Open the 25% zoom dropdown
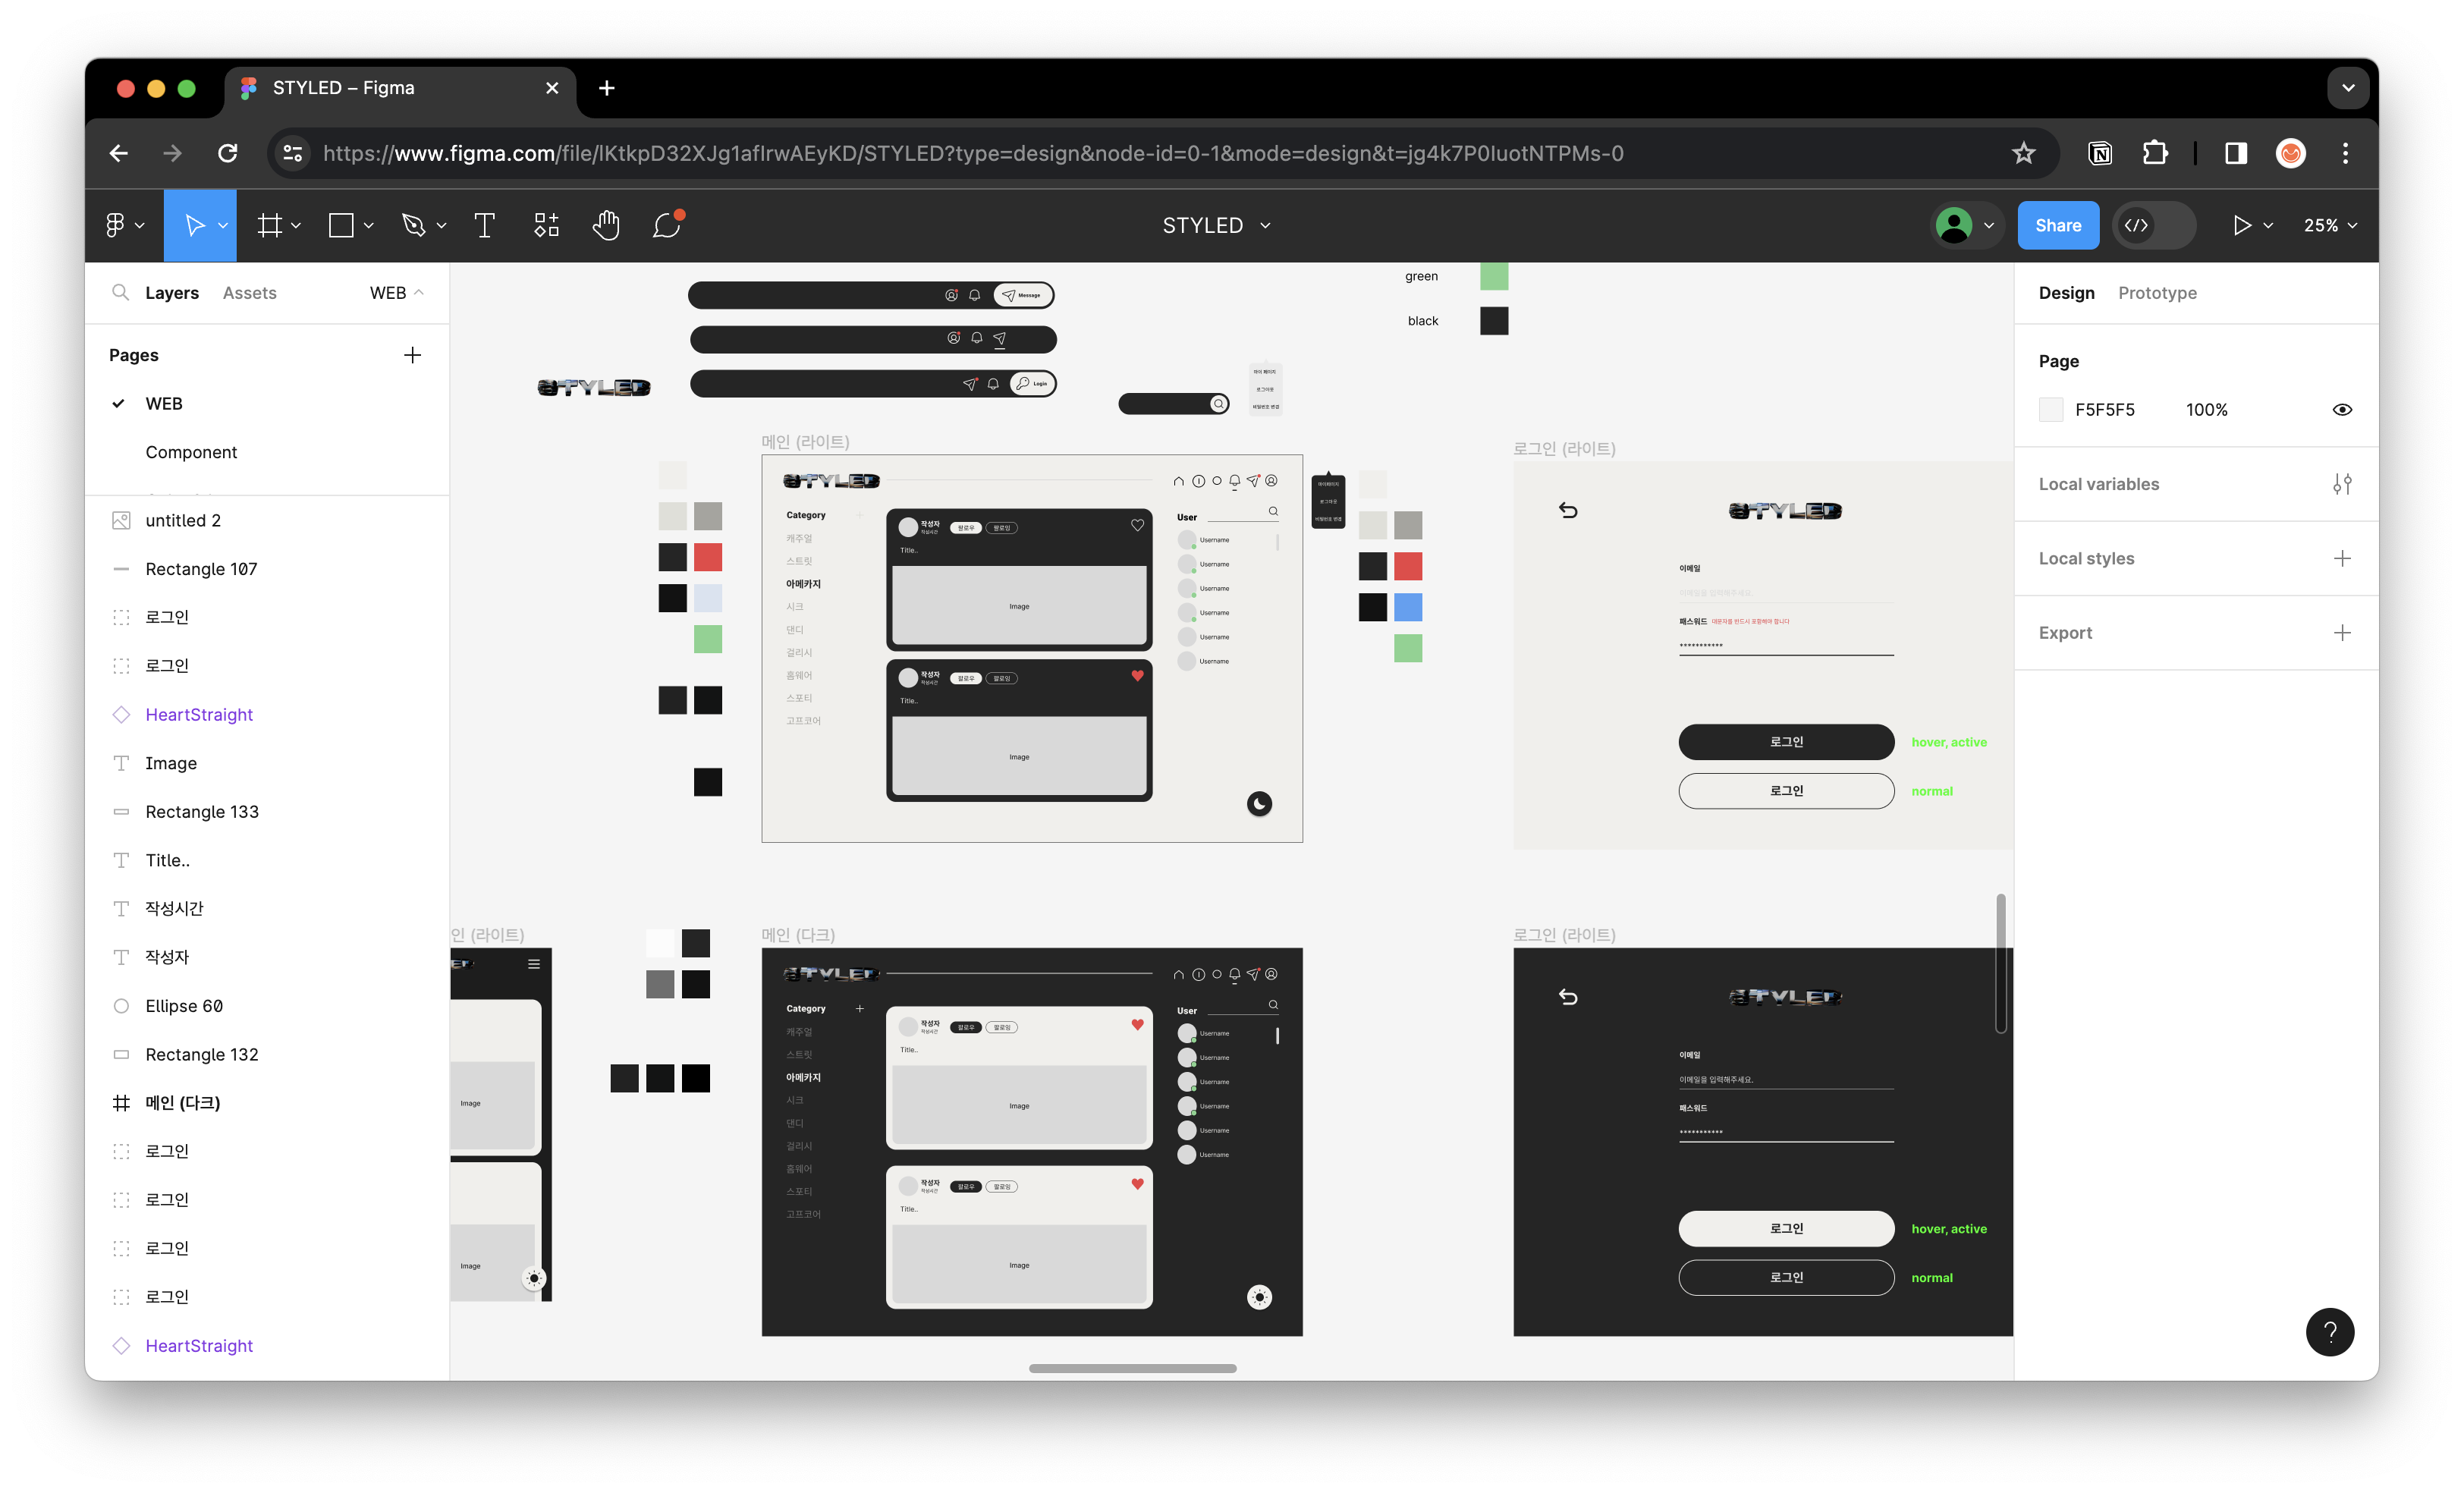This screenshot has height=1493, width=2464. [2329, 225]
